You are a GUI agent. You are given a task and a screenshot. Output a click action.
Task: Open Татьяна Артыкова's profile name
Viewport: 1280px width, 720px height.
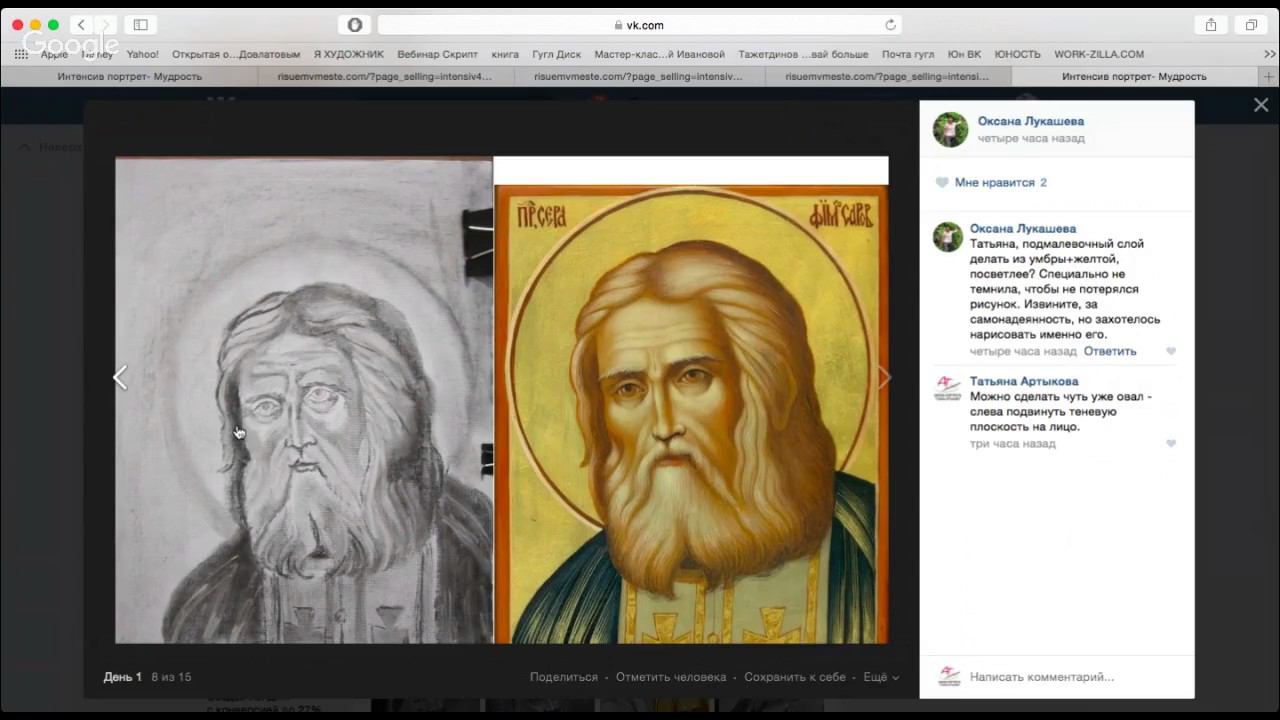click(1024, 381)
